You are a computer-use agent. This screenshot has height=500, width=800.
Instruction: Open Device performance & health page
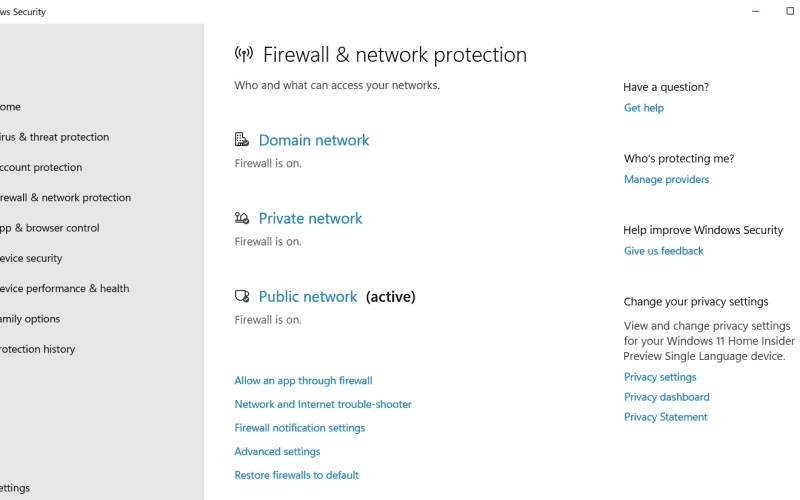point(64,288)
